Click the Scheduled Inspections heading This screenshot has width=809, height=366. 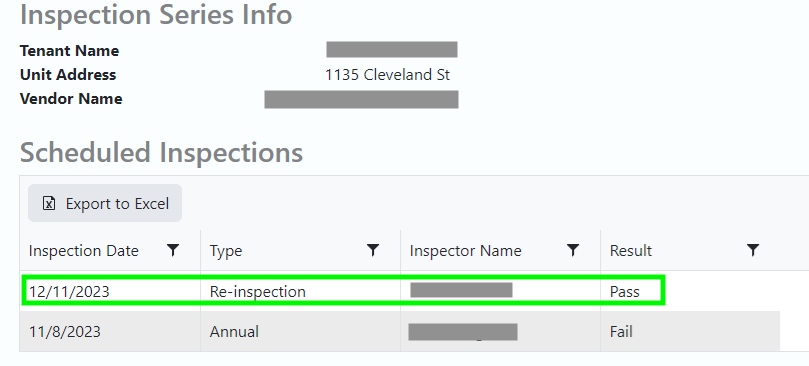(161, 152)
